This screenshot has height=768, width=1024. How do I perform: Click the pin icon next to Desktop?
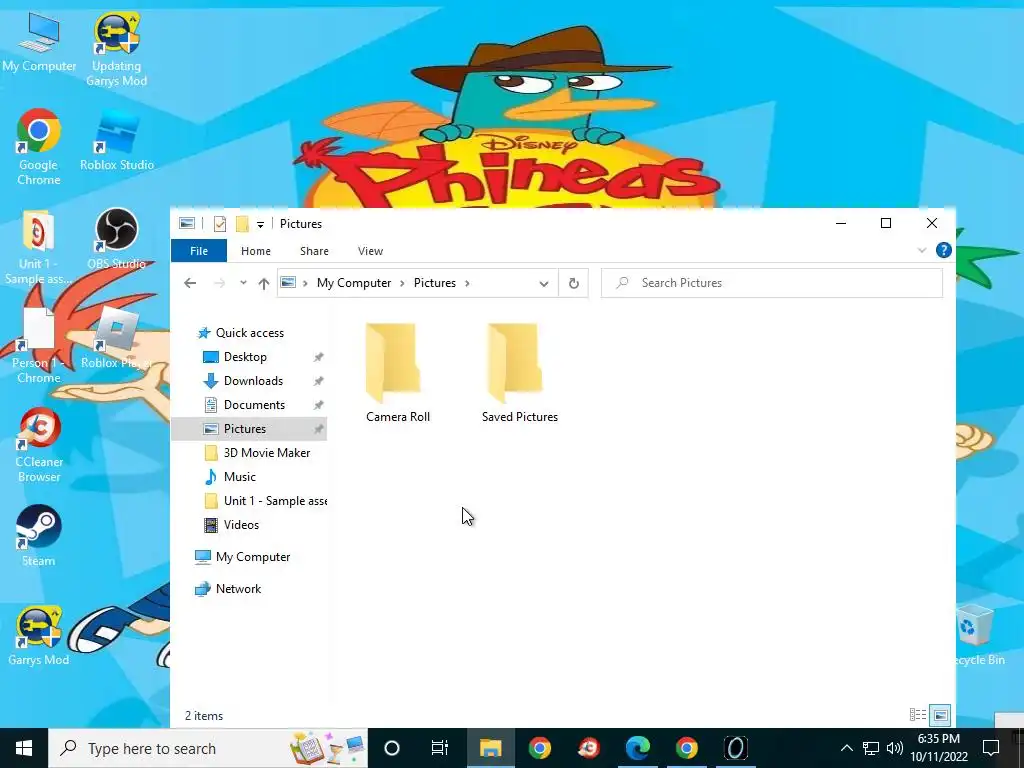click(318, 357)
